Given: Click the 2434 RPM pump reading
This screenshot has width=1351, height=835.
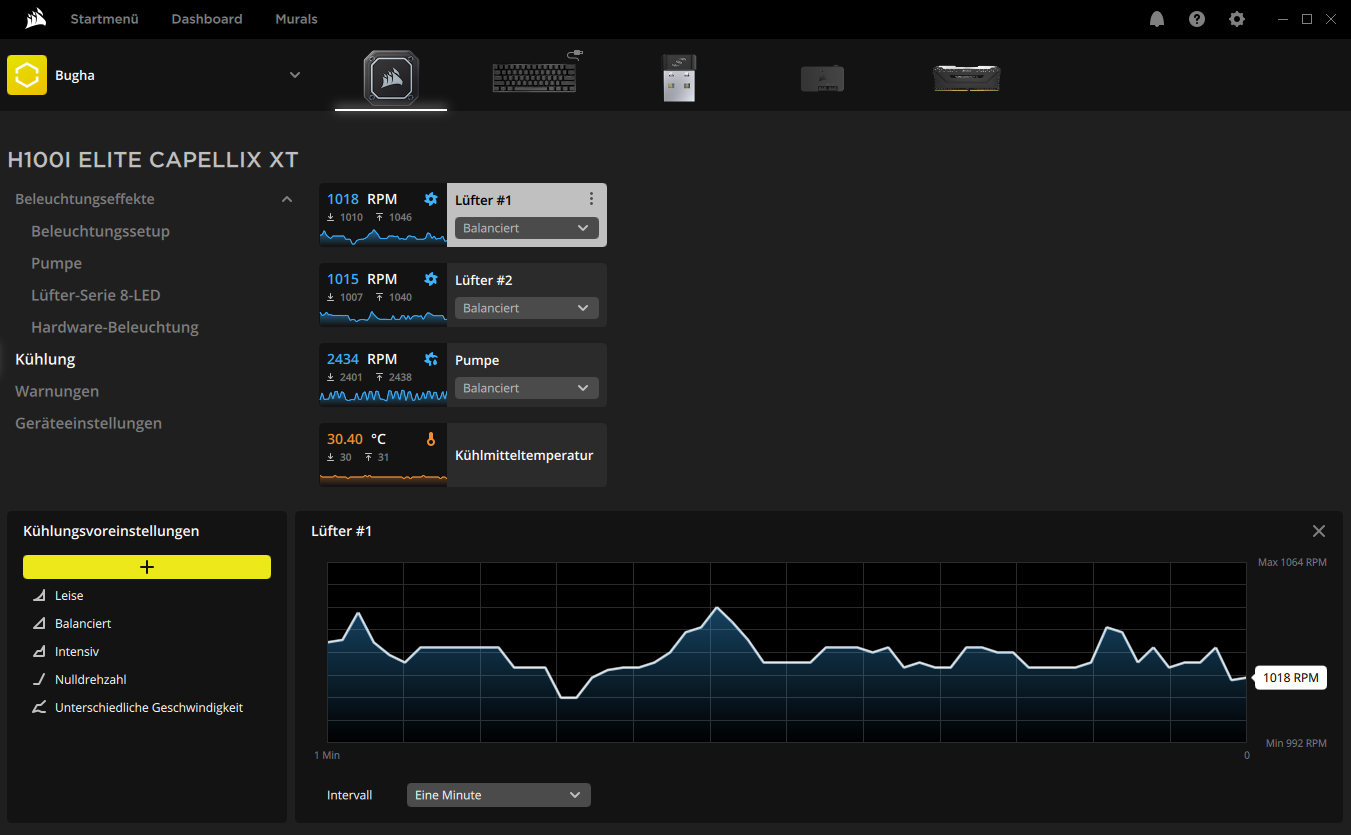Looking at the screenshot, I should 362,359.
